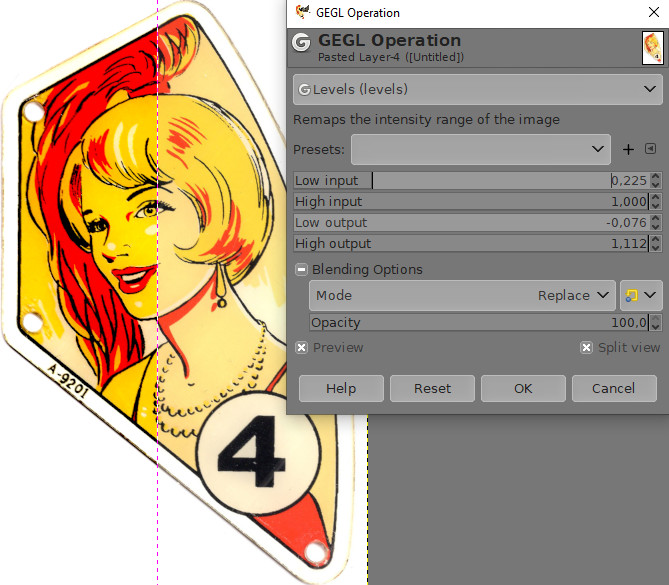Screen dimensions: 669x585
Task: Close the GEGL Operation dialog window
Action: point(654,12)
